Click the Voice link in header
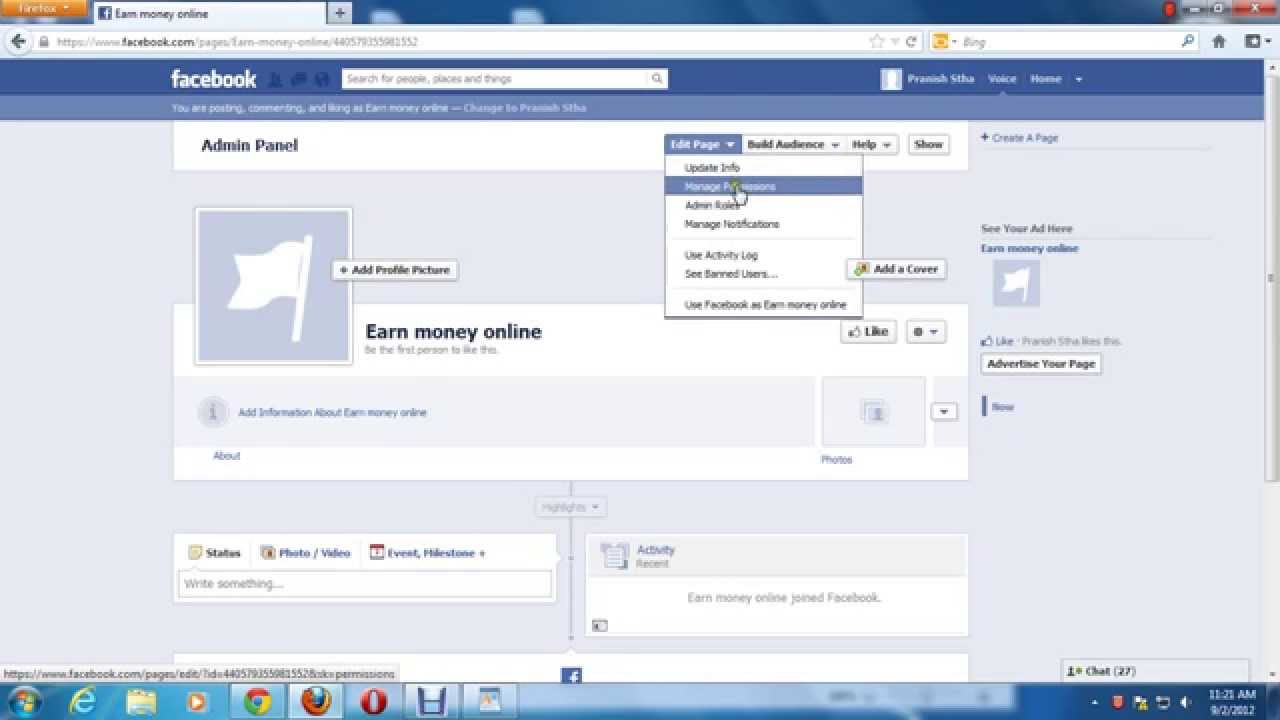The width and height of the screenshot is (1280, 720). click(x=1002, y=79)
